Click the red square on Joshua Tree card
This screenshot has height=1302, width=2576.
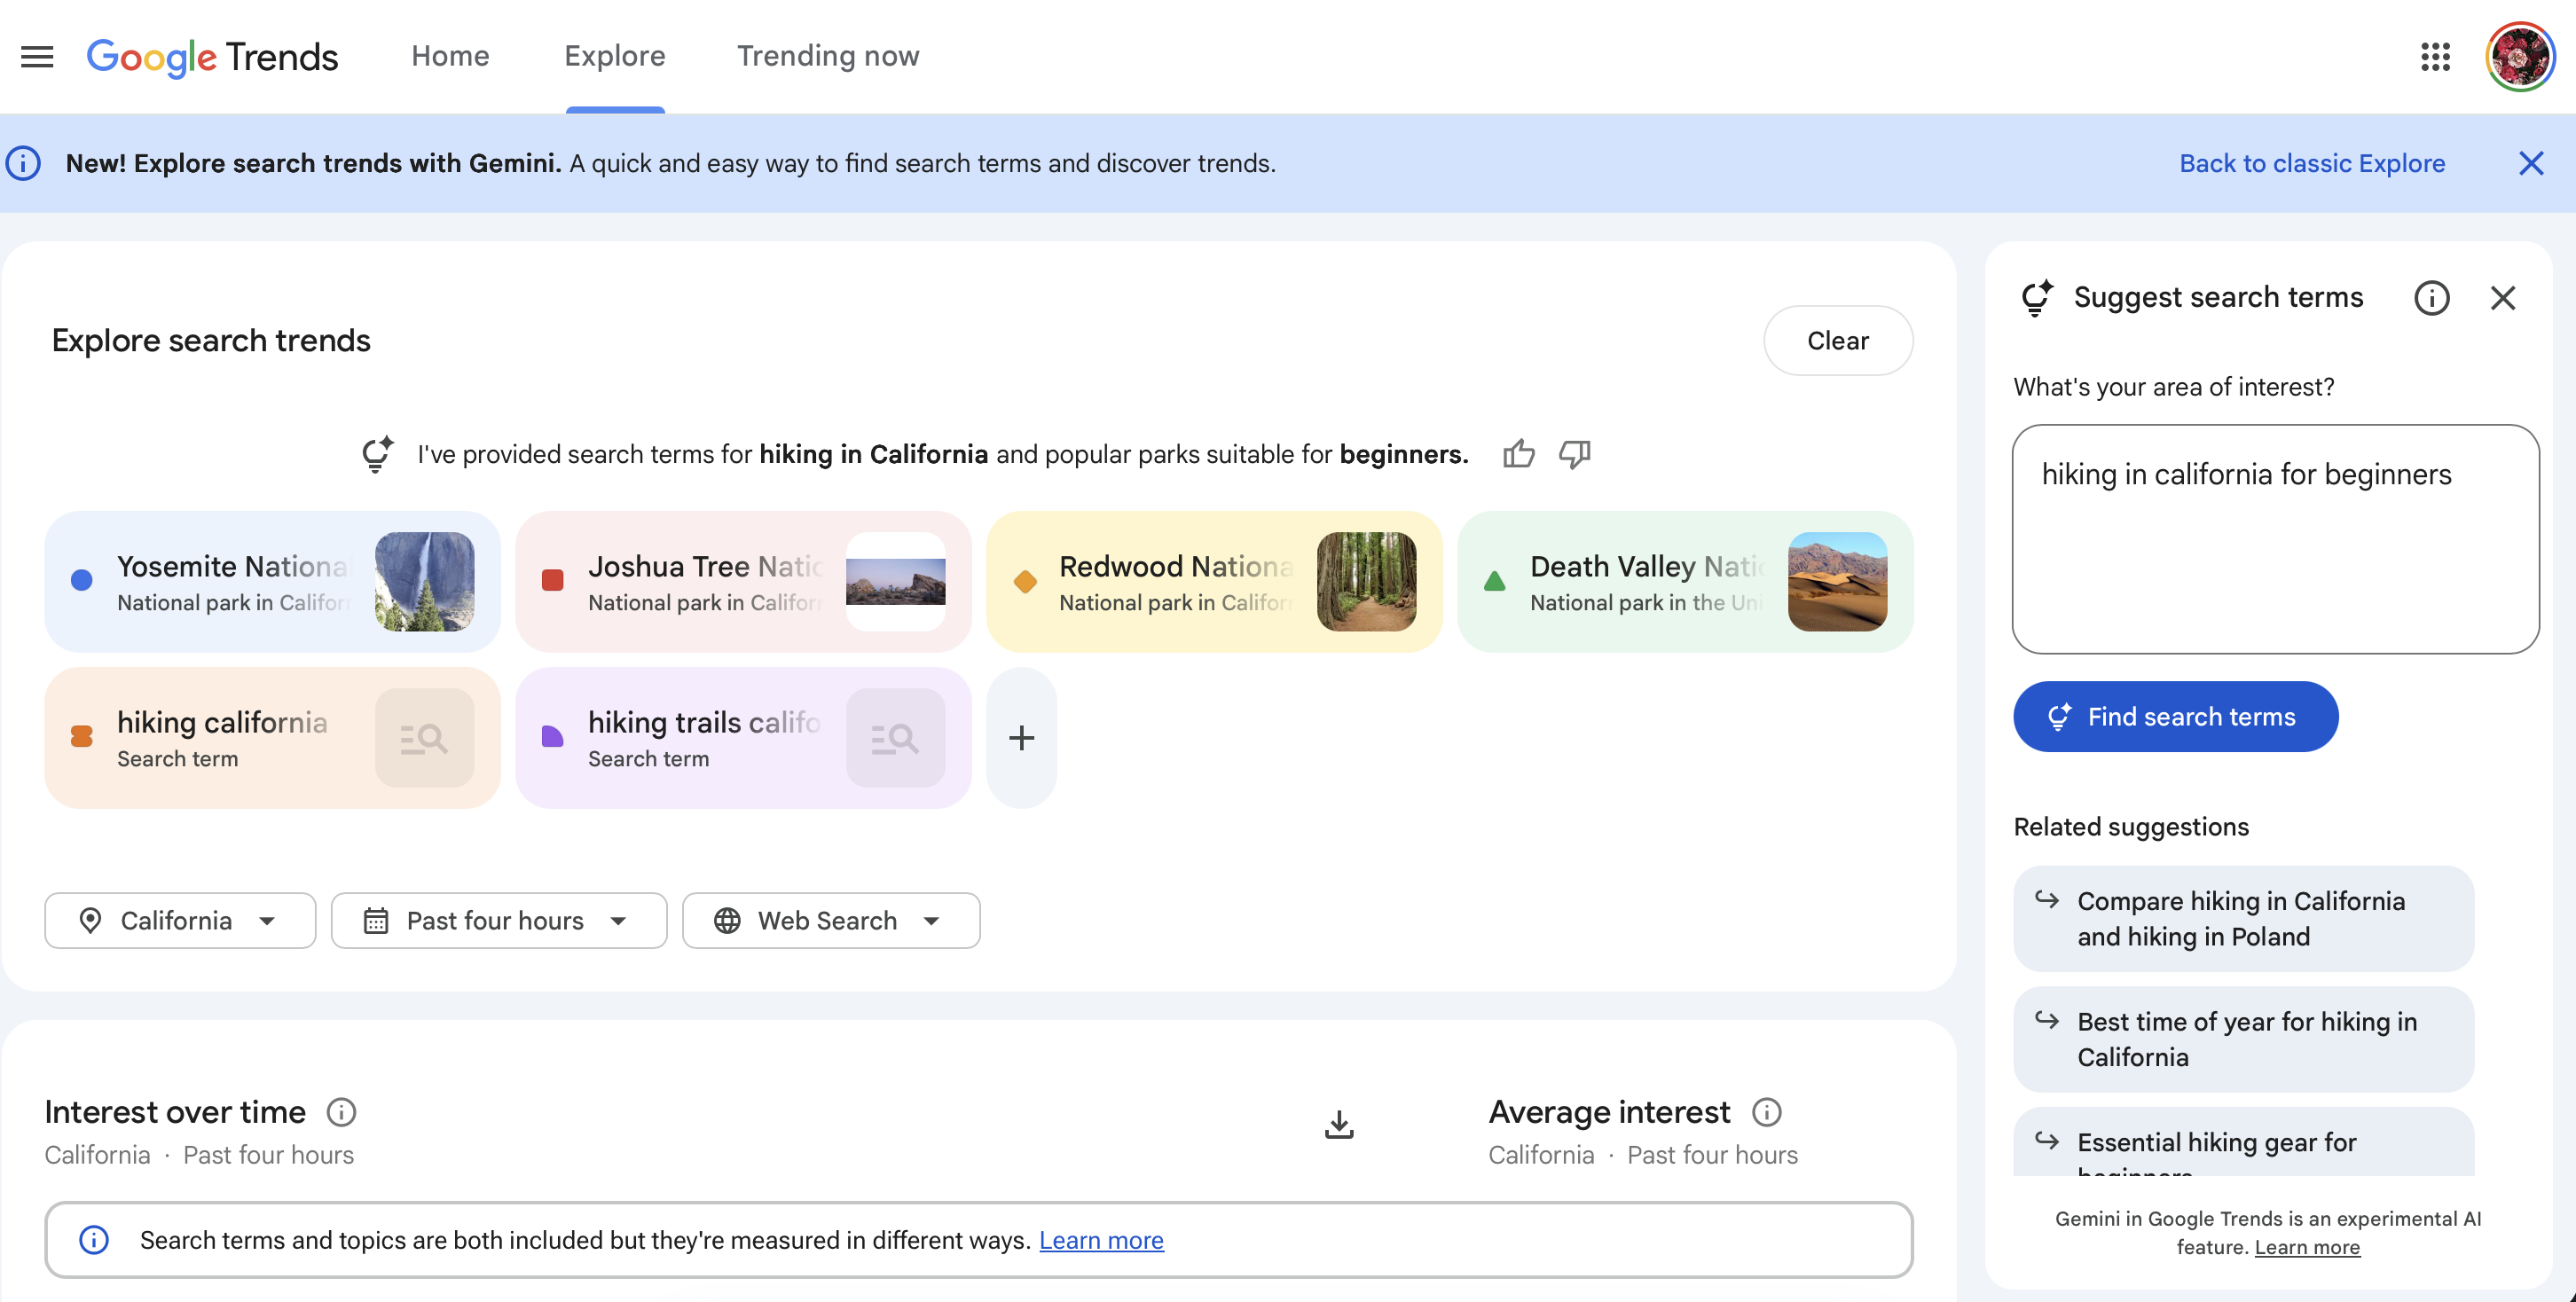coord(552,580)
